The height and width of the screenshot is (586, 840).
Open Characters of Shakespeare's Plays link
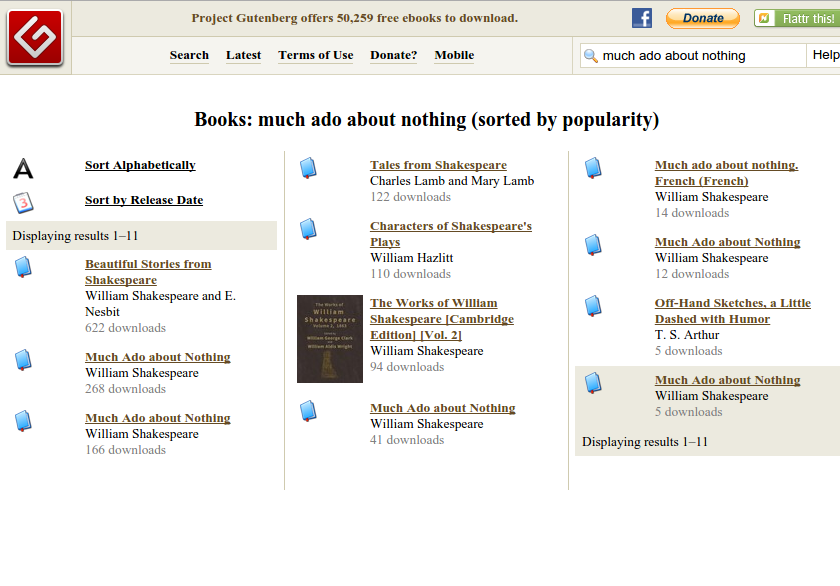(x=451, y=234)
